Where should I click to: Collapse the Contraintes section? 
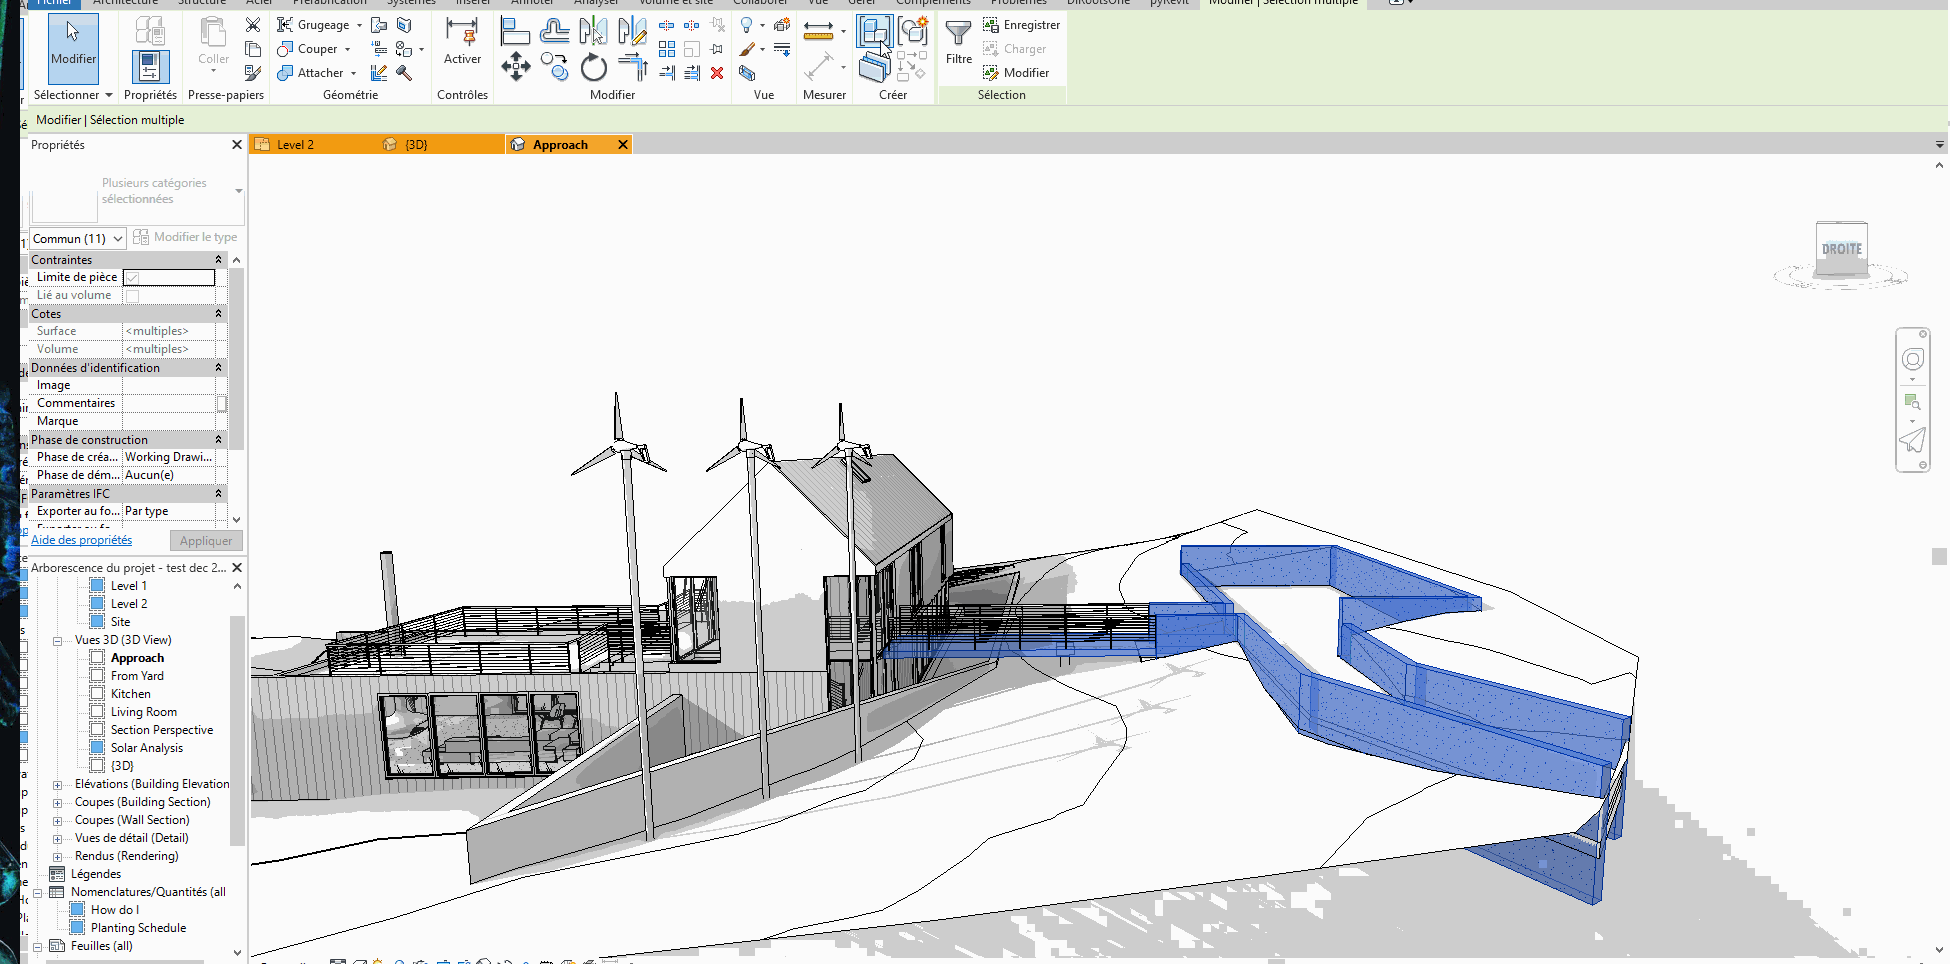click(x=218, y=260)
